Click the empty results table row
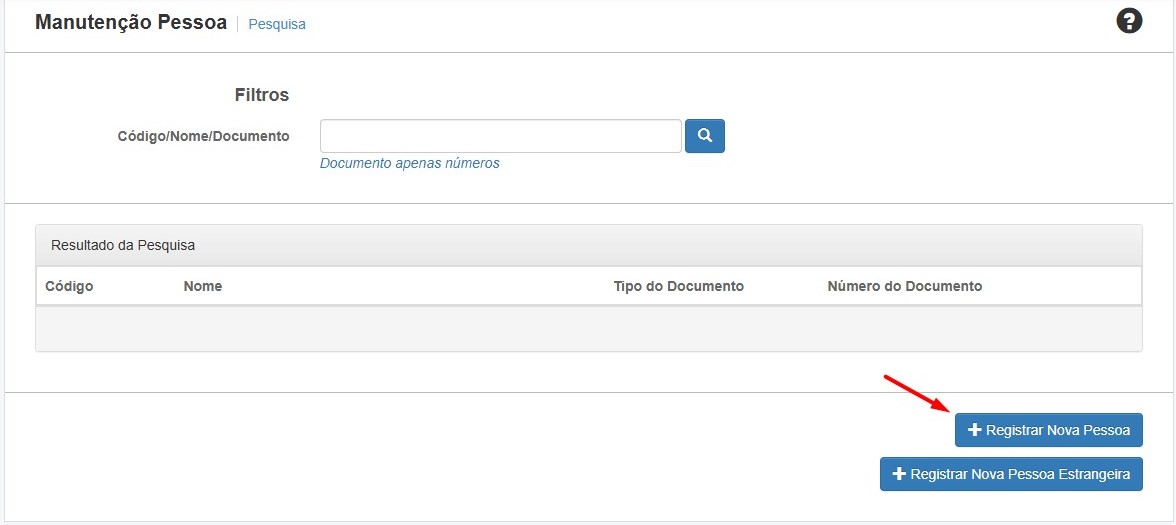 (x=588, y=328)
